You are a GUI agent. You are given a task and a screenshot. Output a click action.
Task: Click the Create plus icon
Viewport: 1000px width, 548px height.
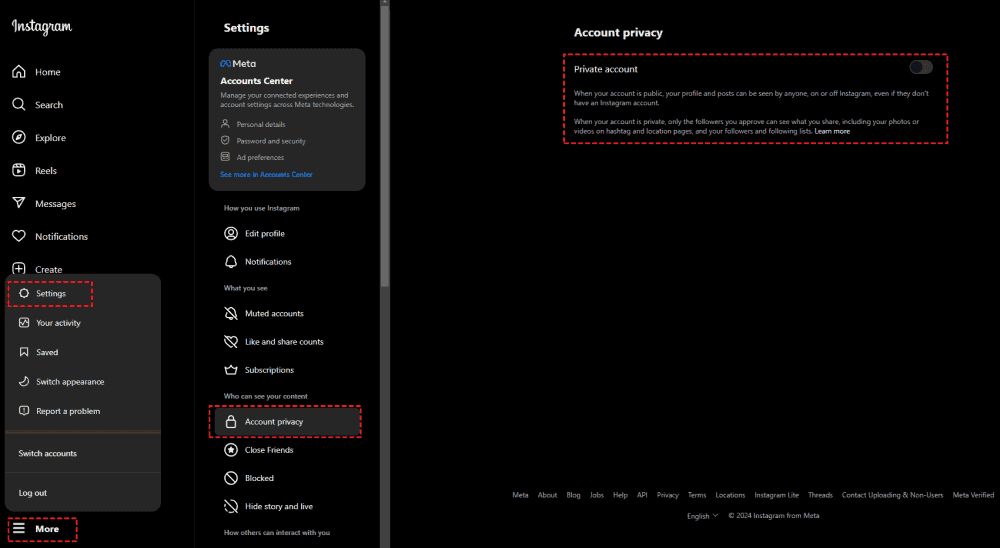19,269
